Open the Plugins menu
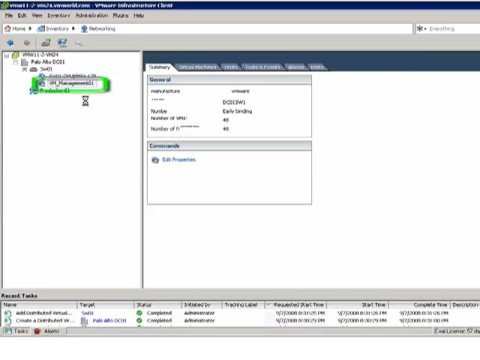The width and height of the screenshot is (480, 360). tap(120, 15)
